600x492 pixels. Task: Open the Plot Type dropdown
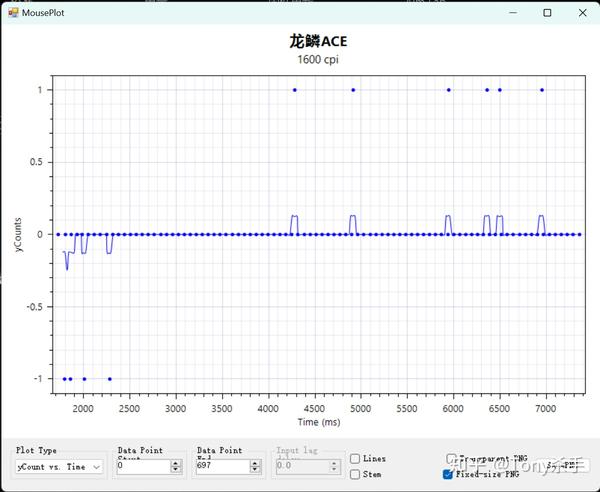click(x=59, y=467)
